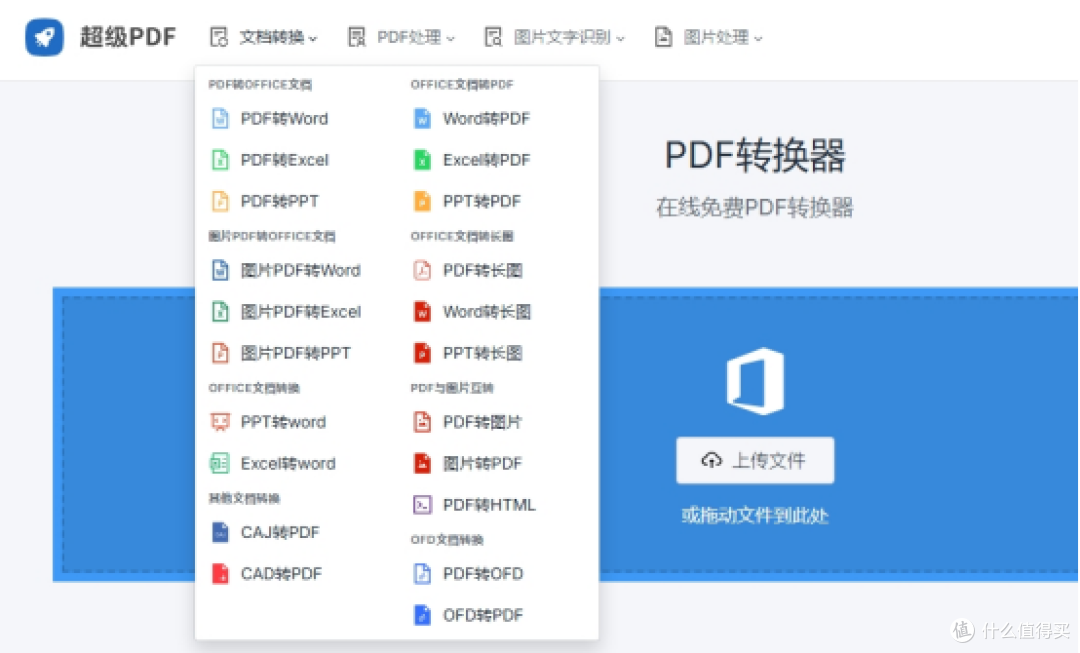
Task: Select the PDF转长图 label
Action: (x=482, y=270)
